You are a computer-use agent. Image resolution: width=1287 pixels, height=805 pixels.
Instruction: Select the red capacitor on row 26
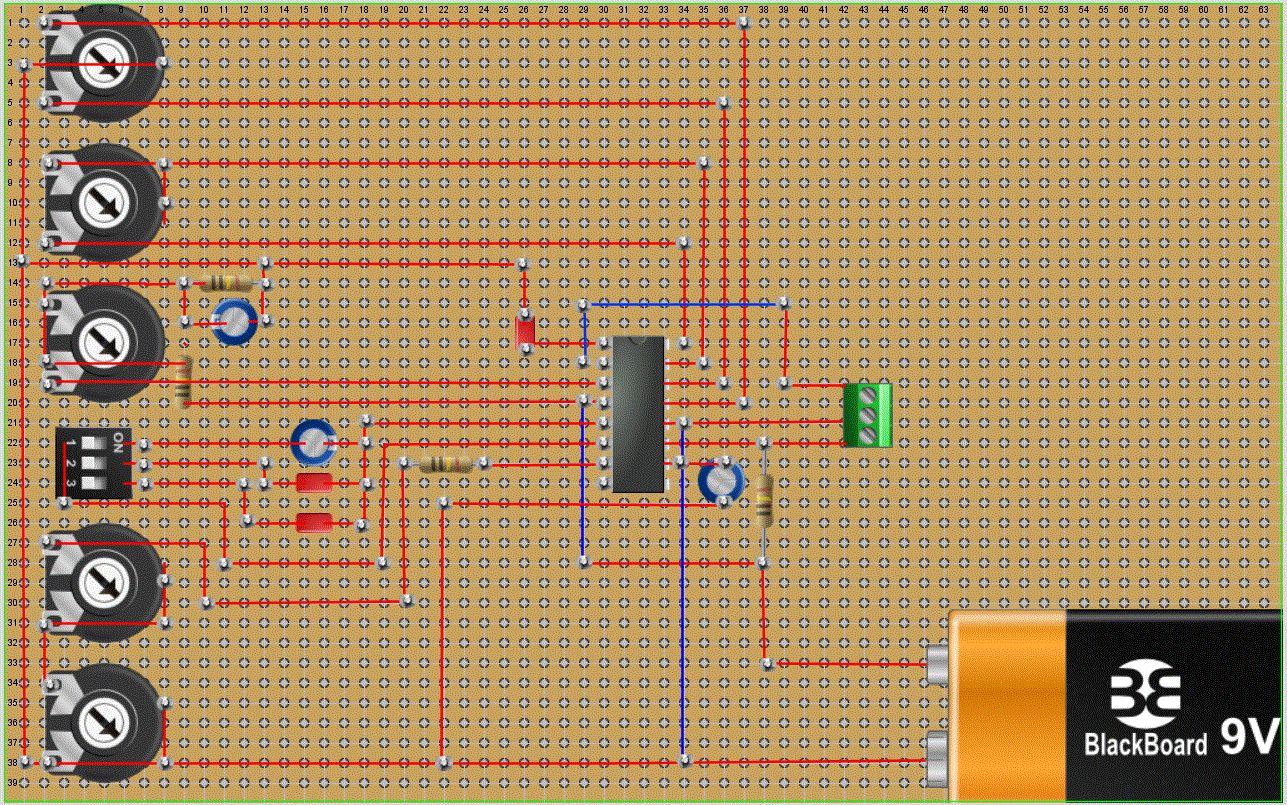pyautogui.click(x=314, y=522)
